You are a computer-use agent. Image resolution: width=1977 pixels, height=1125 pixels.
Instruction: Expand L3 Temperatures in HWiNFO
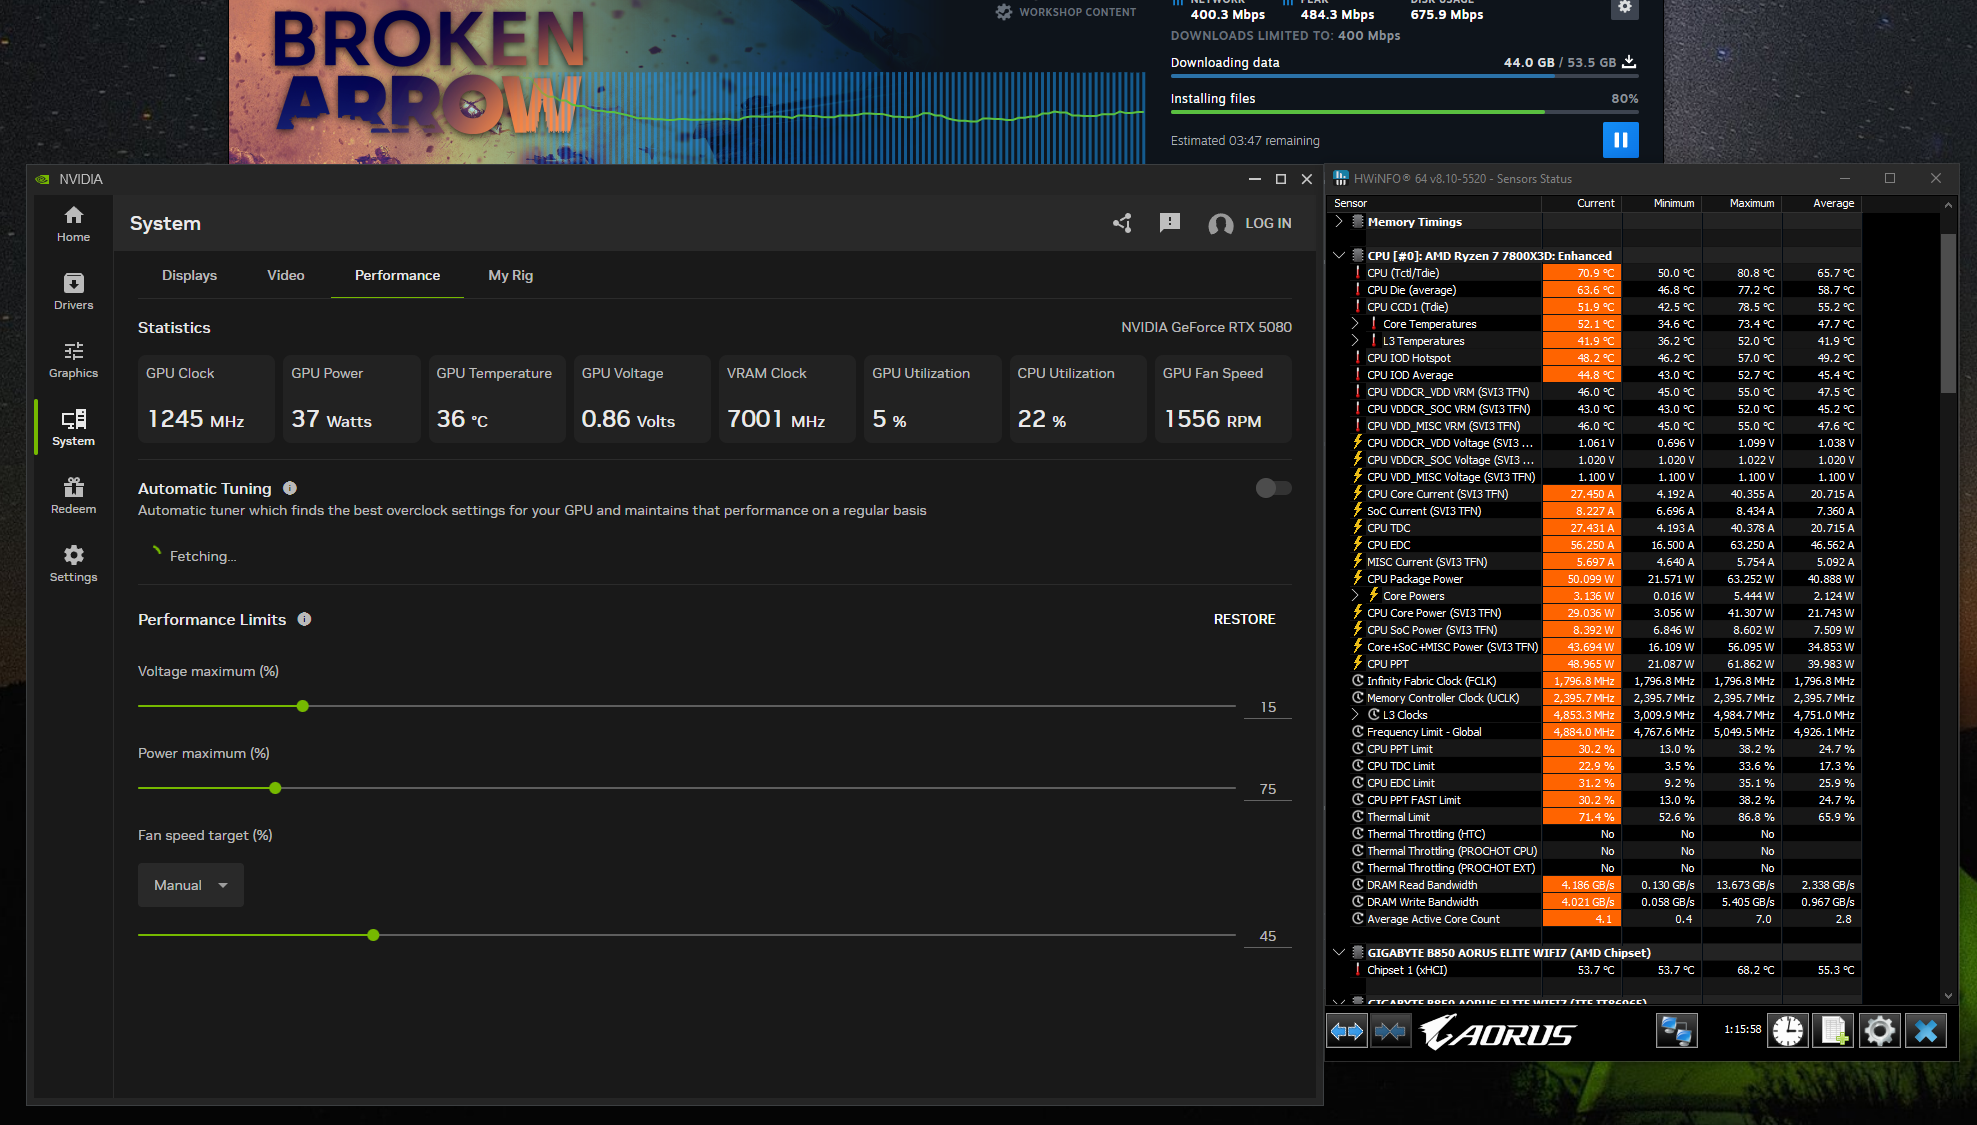coord(1355,341)
